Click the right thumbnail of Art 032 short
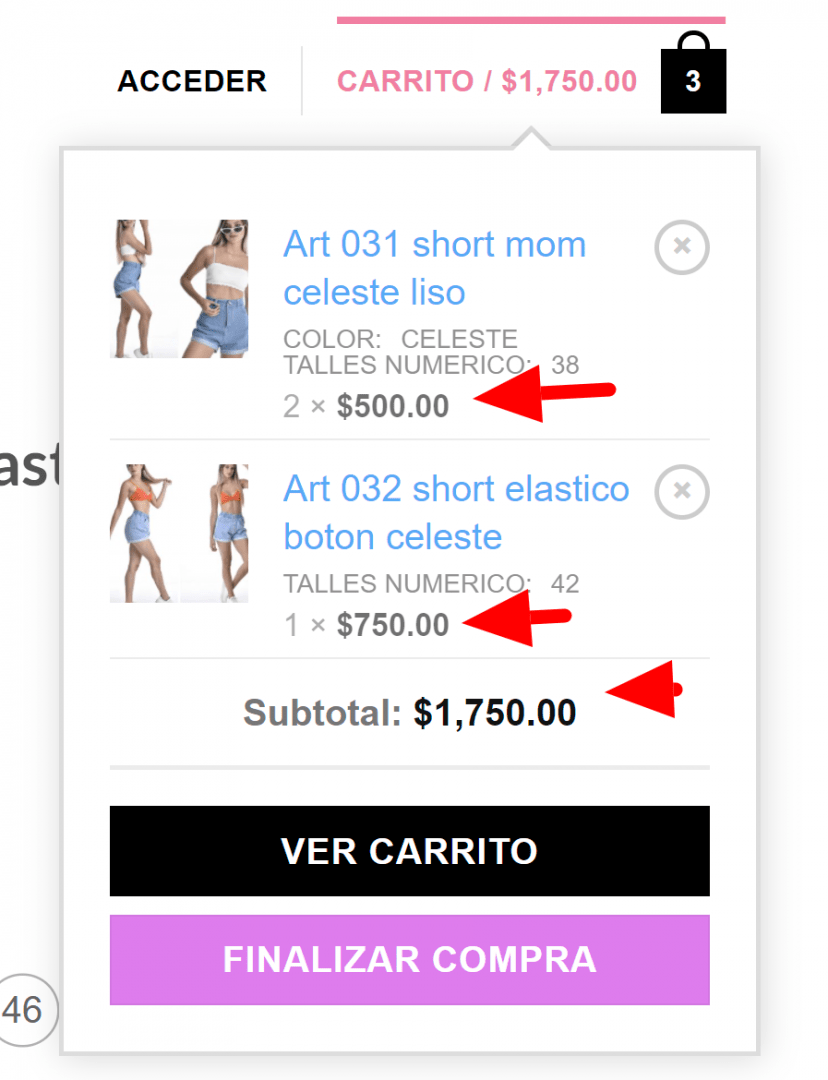The image size is (828, 1080). click(214, 533)
